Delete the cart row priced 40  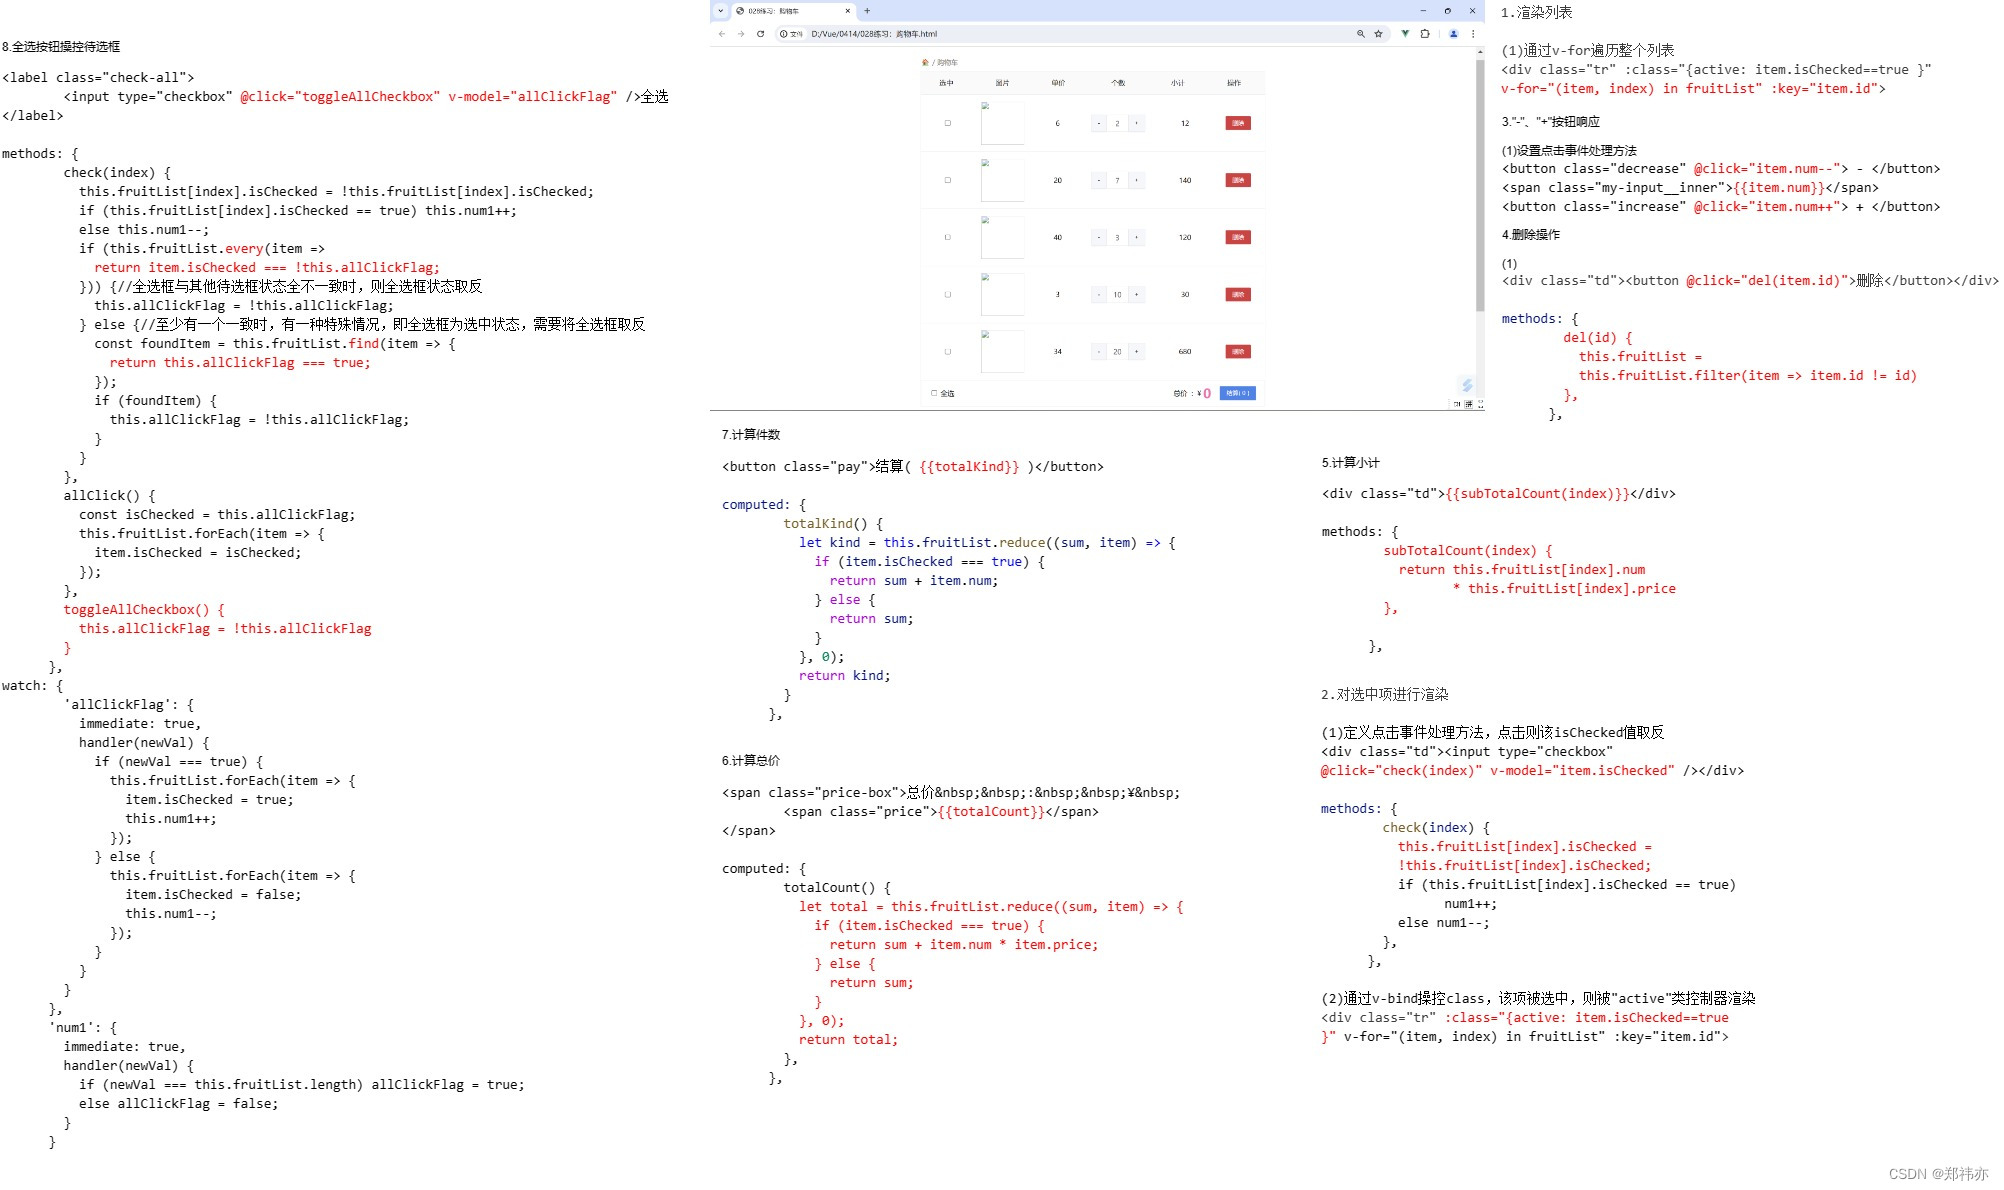click(x=1238, y=237)
